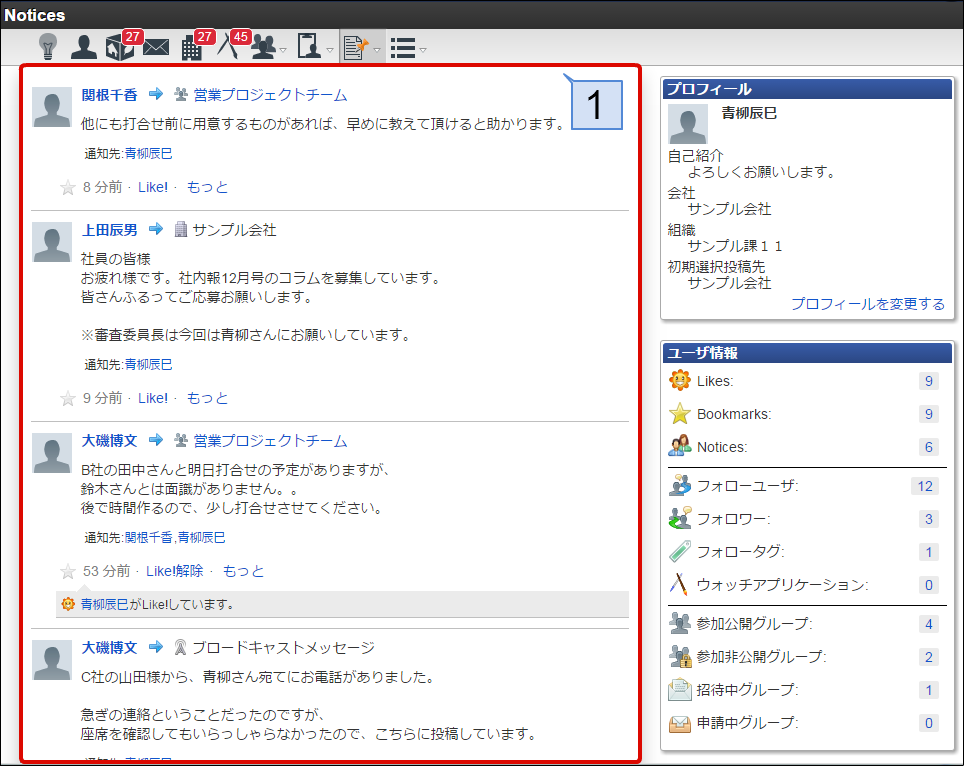The height and width of the screenshot is (766, 964).
Task: Click the フォローユーザ icon
Action: click(x=680, y=486)
